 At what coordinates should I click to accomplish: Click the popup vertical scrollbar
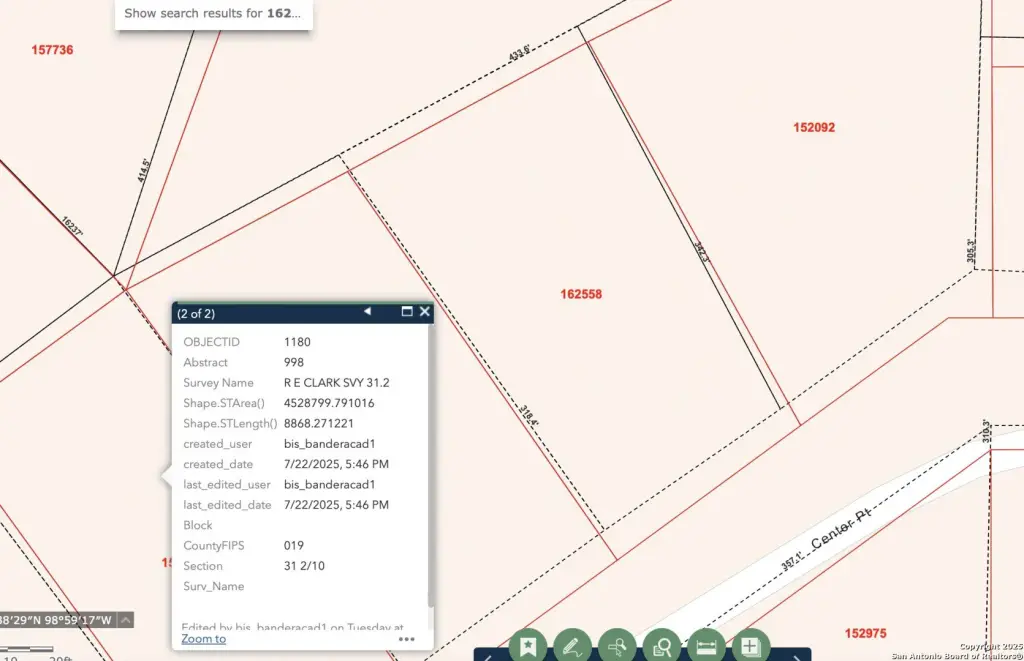click(431, 470)
